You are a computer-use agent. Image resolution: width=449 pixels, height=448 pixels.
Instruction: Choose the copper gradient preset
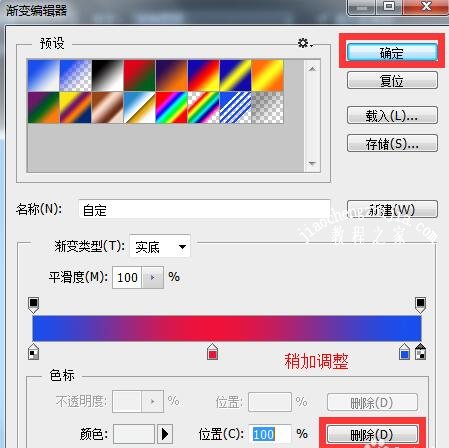click(x=108, y=107)
